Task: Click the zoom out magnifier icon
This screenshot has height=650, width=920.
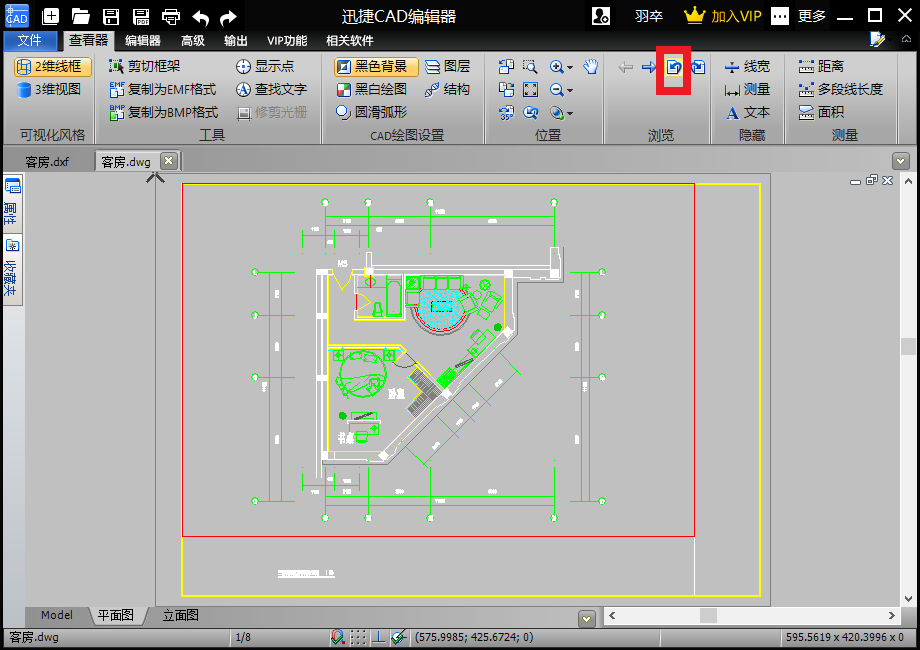Action: [x=557, y=90]
